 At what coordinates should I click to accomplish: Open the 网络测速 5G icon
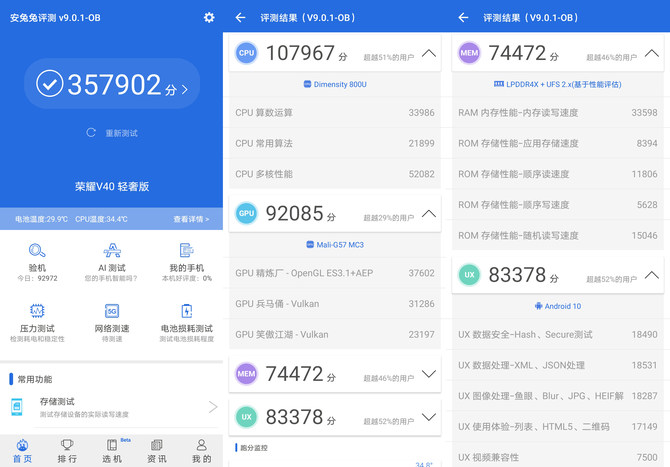click(x=112, y=311)
